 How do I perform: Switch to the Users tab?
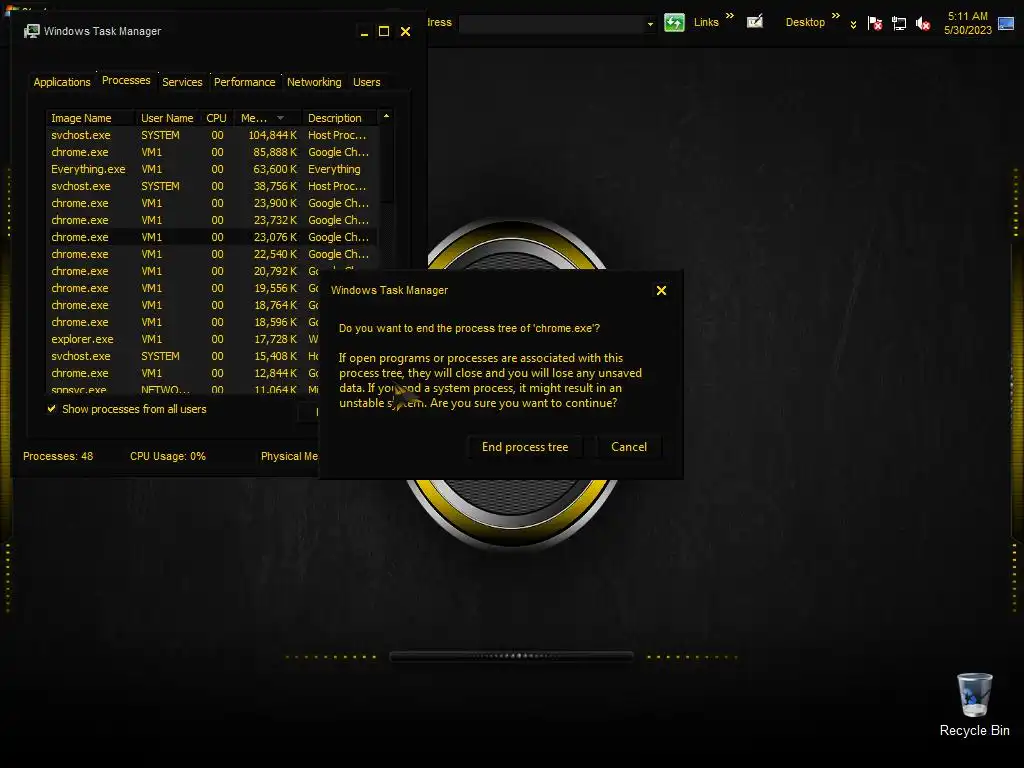pos(366,82)
